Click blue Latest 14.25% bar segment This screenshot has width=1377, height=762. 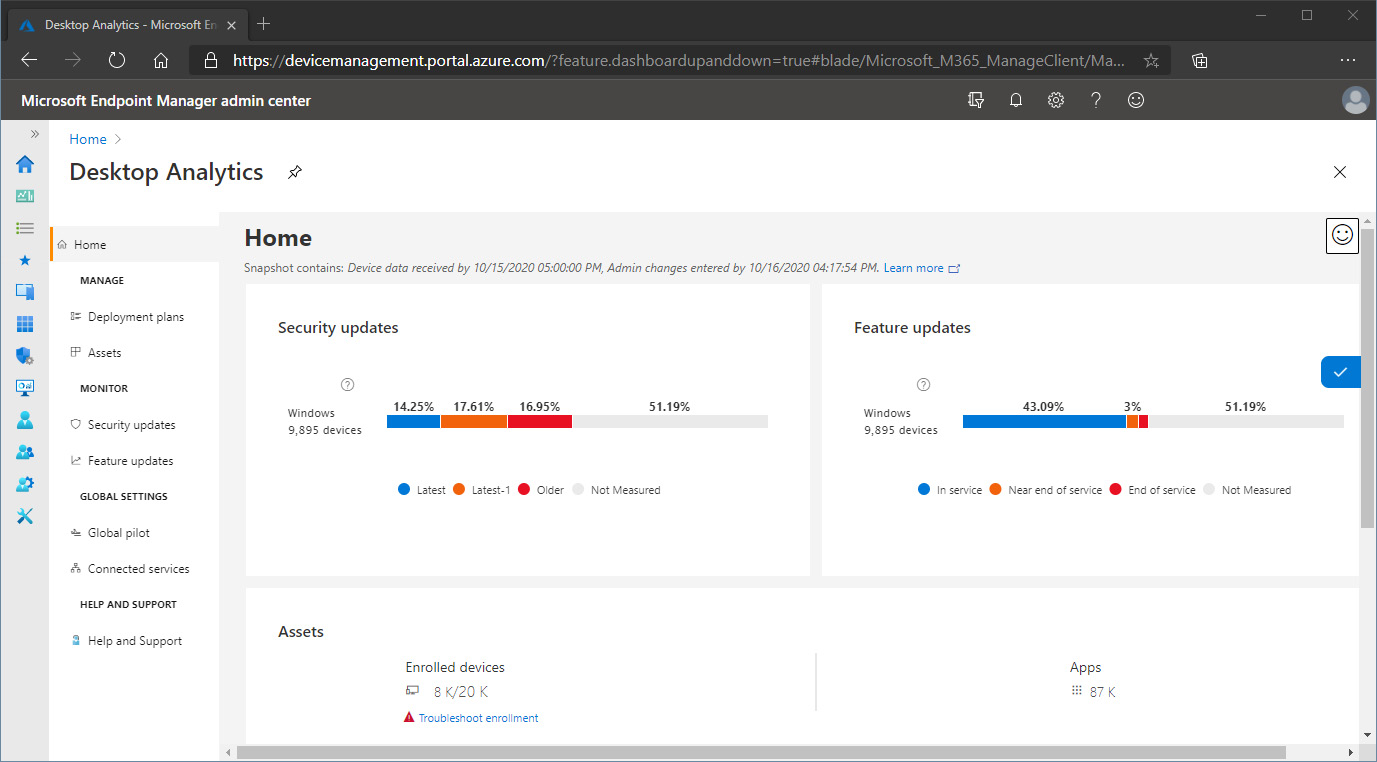(x=413, y=421)
